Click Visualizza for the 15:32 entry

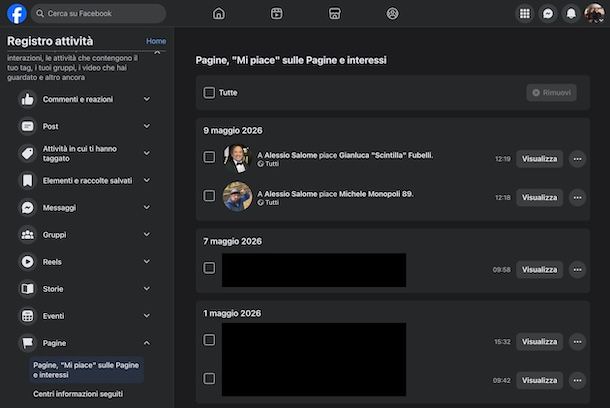coord(540,341)
